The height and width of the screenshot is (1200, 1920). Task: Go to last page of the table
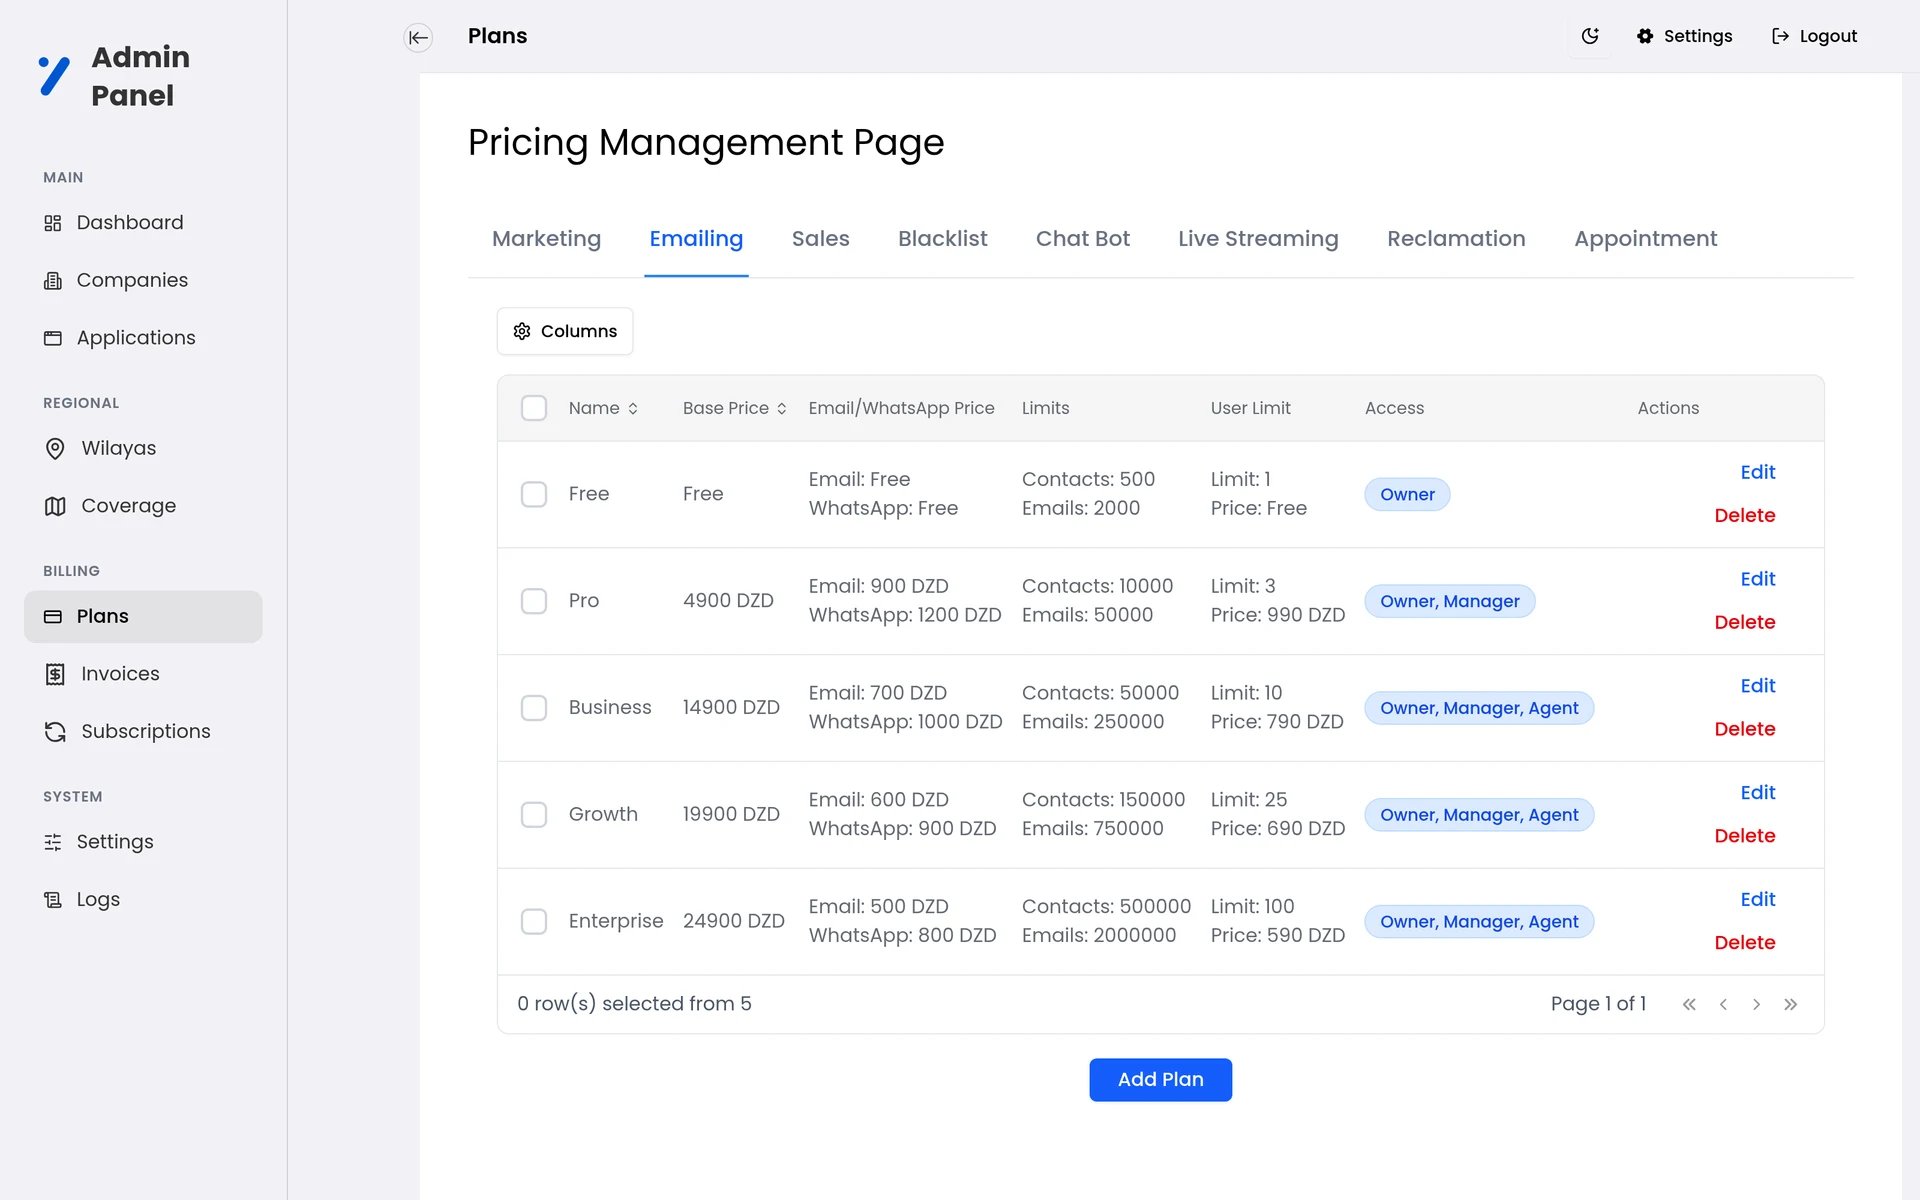1790,1004
